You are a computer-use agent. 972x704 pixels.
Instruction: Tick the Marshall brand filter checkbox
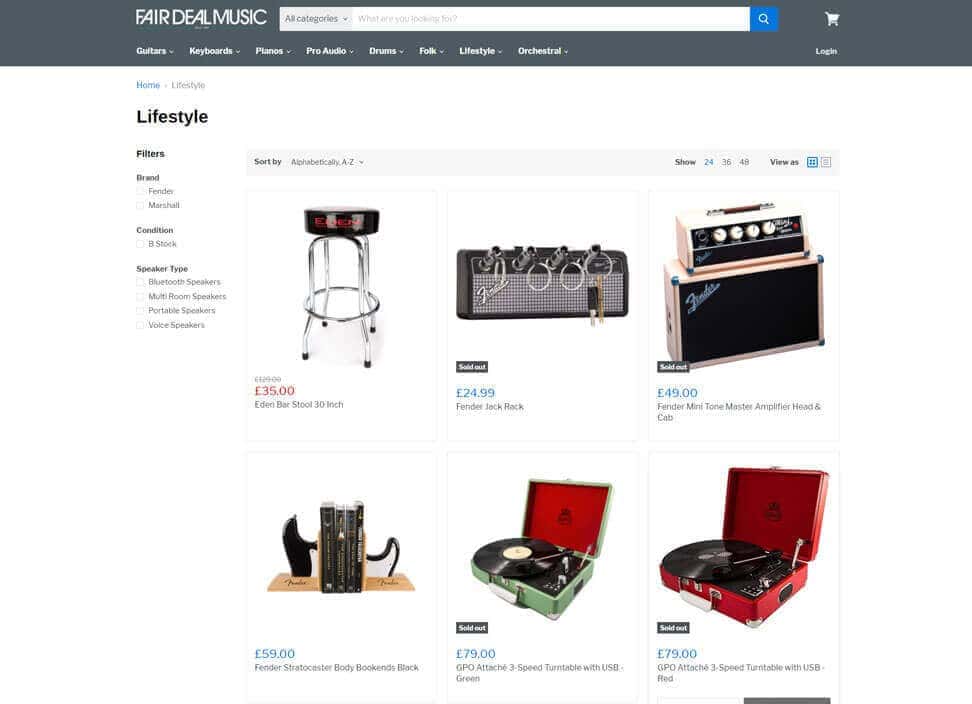140,206
